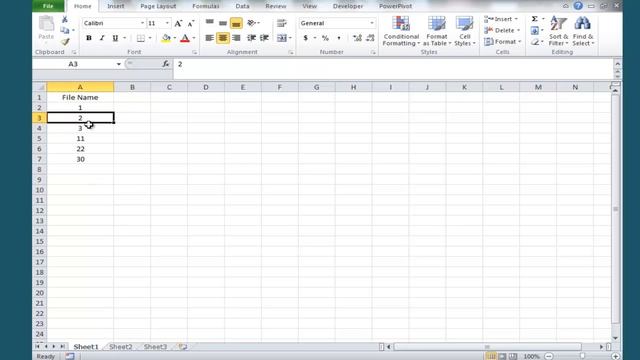Click the Delete cells button
Viewport: 640px width, 360px height.
coord(502,30)
